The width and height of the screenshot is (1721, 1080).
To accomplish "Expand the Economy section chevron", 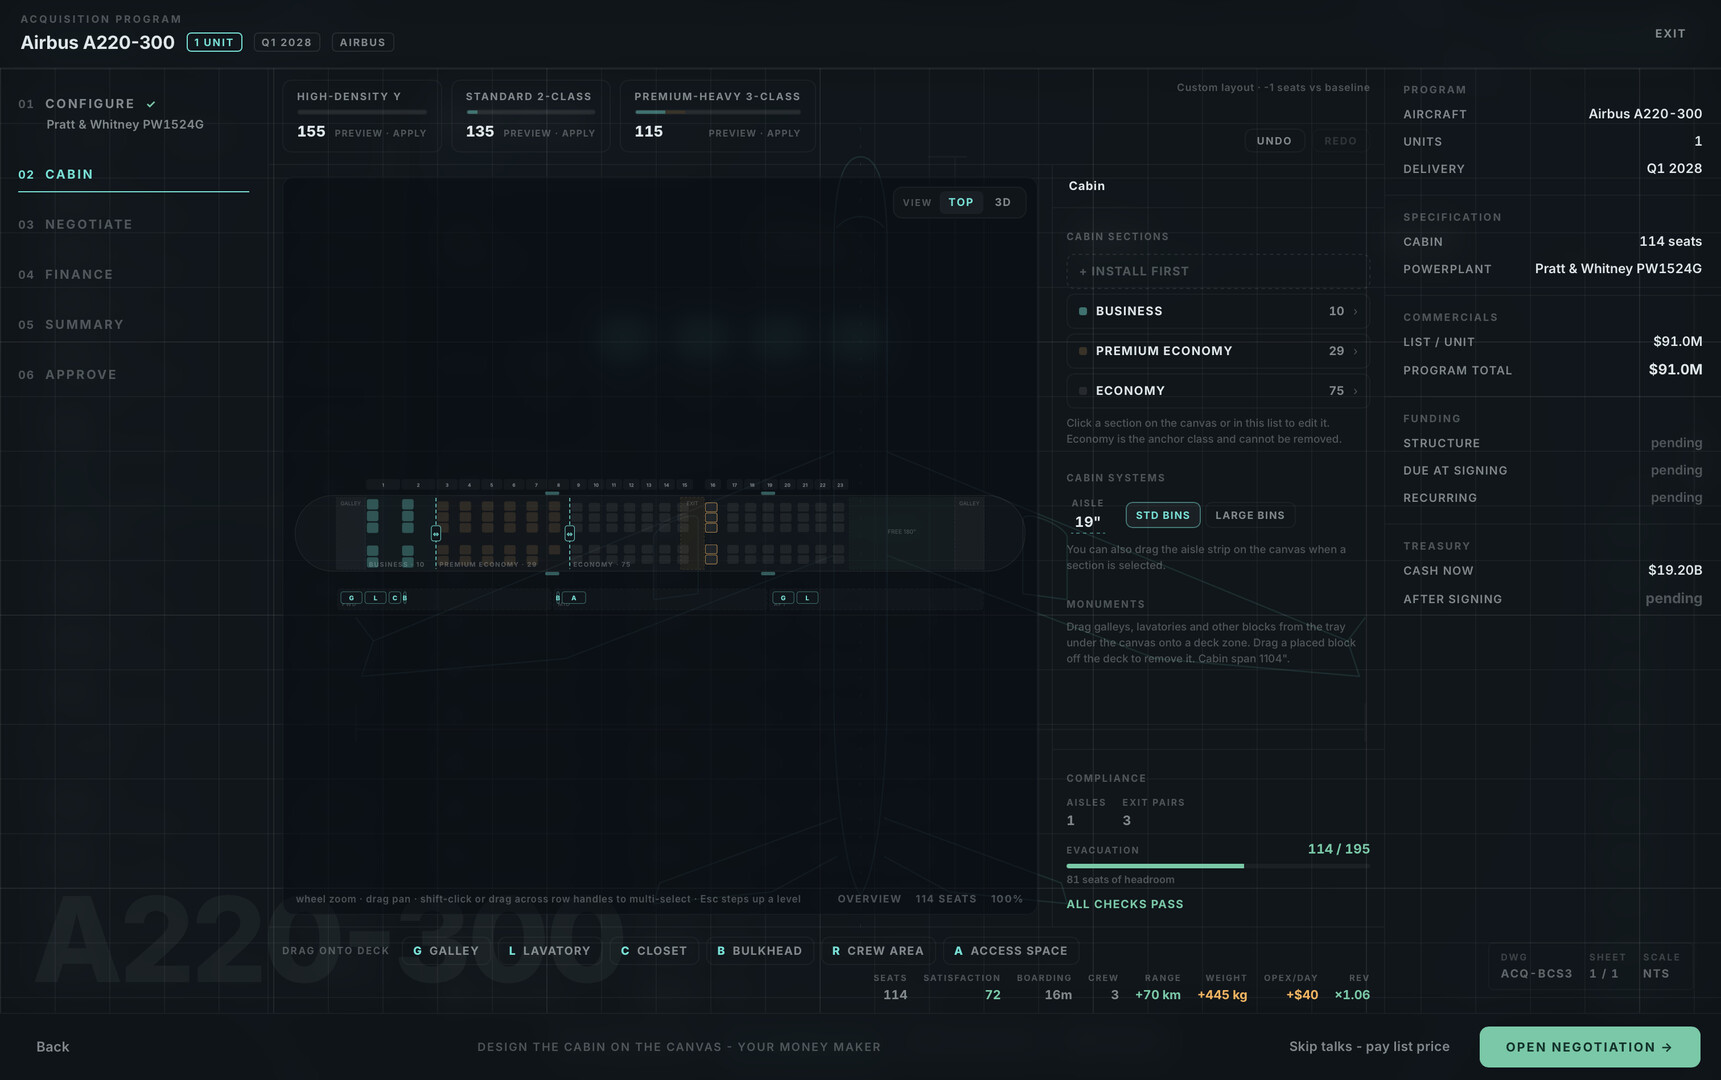I will coord(1356,391).
